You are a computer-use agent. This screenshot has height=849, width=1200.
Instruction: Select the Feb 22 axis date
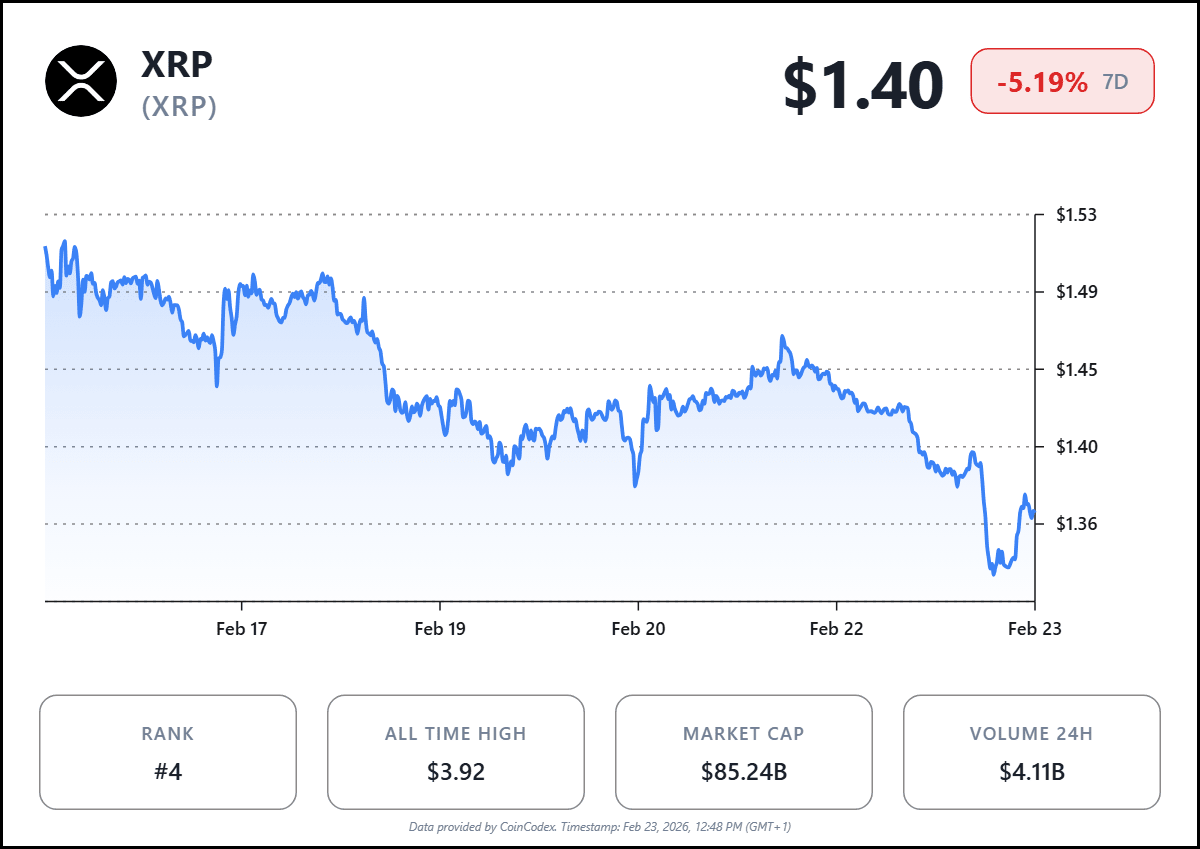click(x=836, y=629)
